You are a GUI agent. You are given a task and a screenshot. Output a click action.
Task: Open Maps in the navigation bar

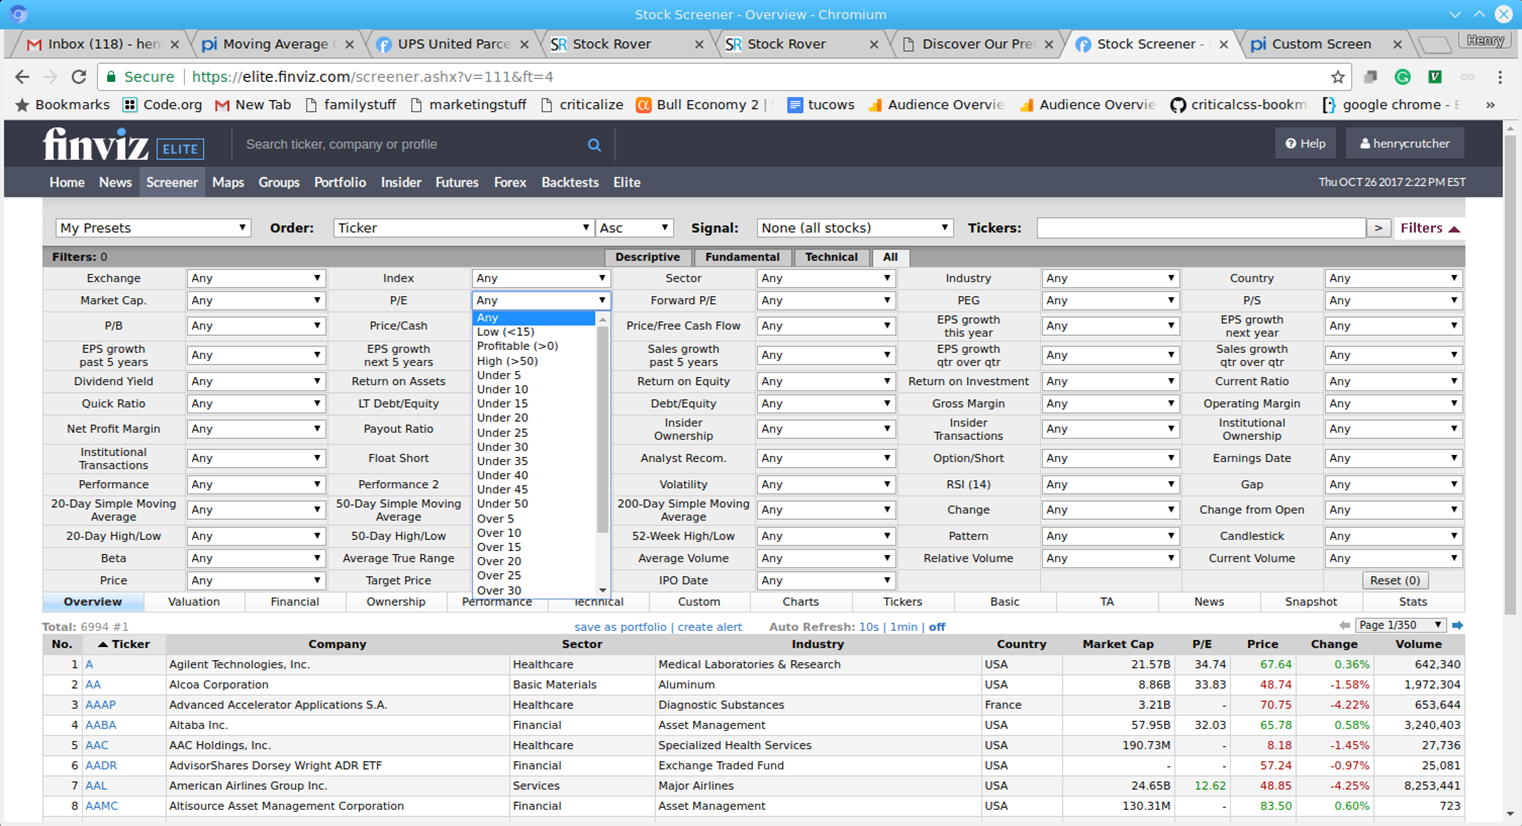pos(228,182)
